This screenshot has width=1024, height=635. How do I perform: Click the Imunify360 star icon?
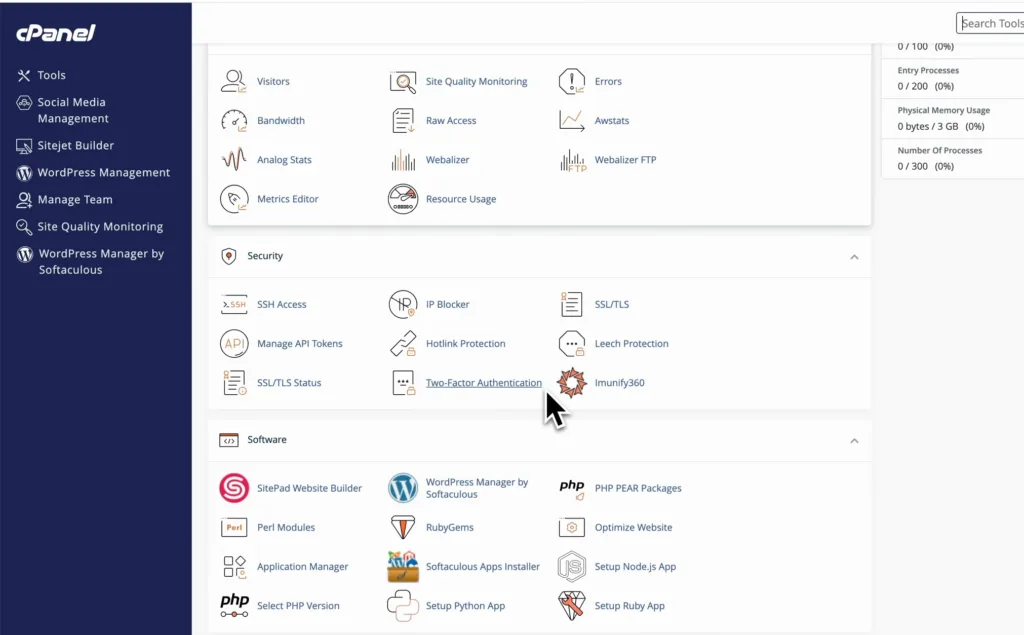click(571, 383)
